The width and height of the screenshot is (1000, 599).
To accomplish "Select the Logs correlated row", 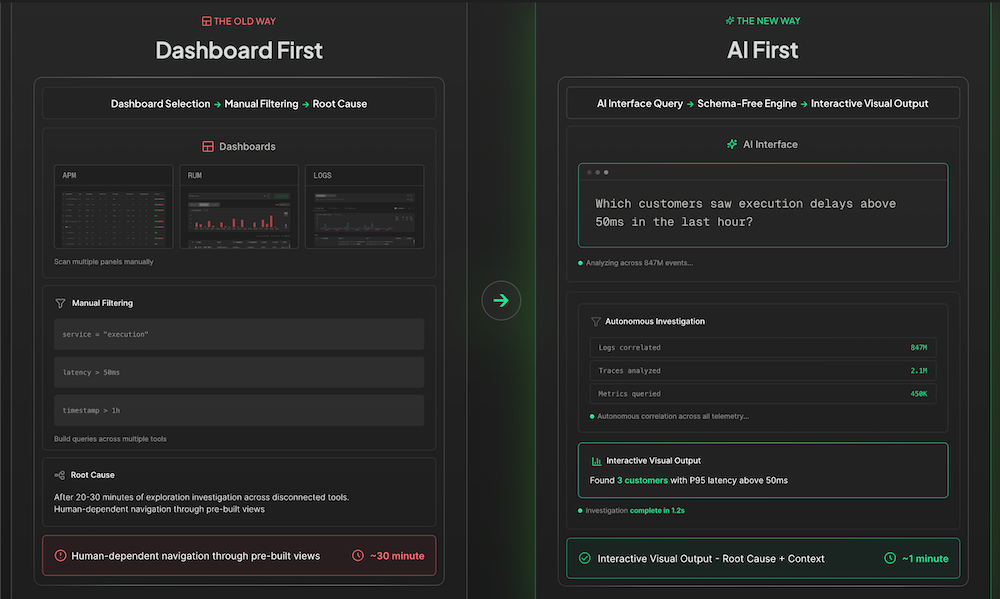I will coord(763,348).
